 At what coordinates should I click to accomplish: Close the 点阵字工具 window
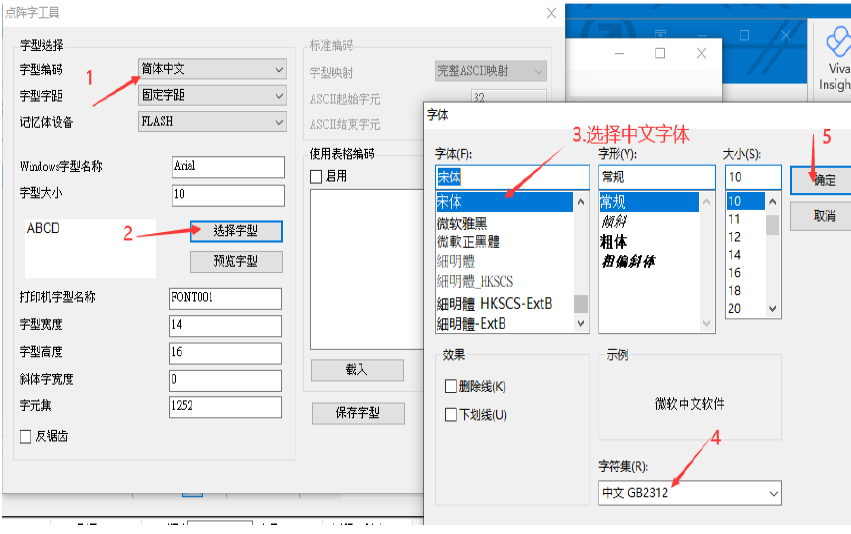pyautogui.click(x=551, y=13)
